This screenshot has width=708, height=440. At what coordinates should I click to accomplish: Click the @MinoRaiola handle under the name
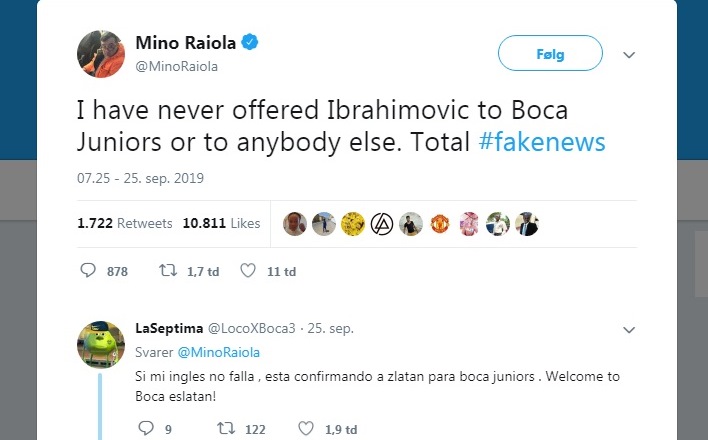pos(176,67)
